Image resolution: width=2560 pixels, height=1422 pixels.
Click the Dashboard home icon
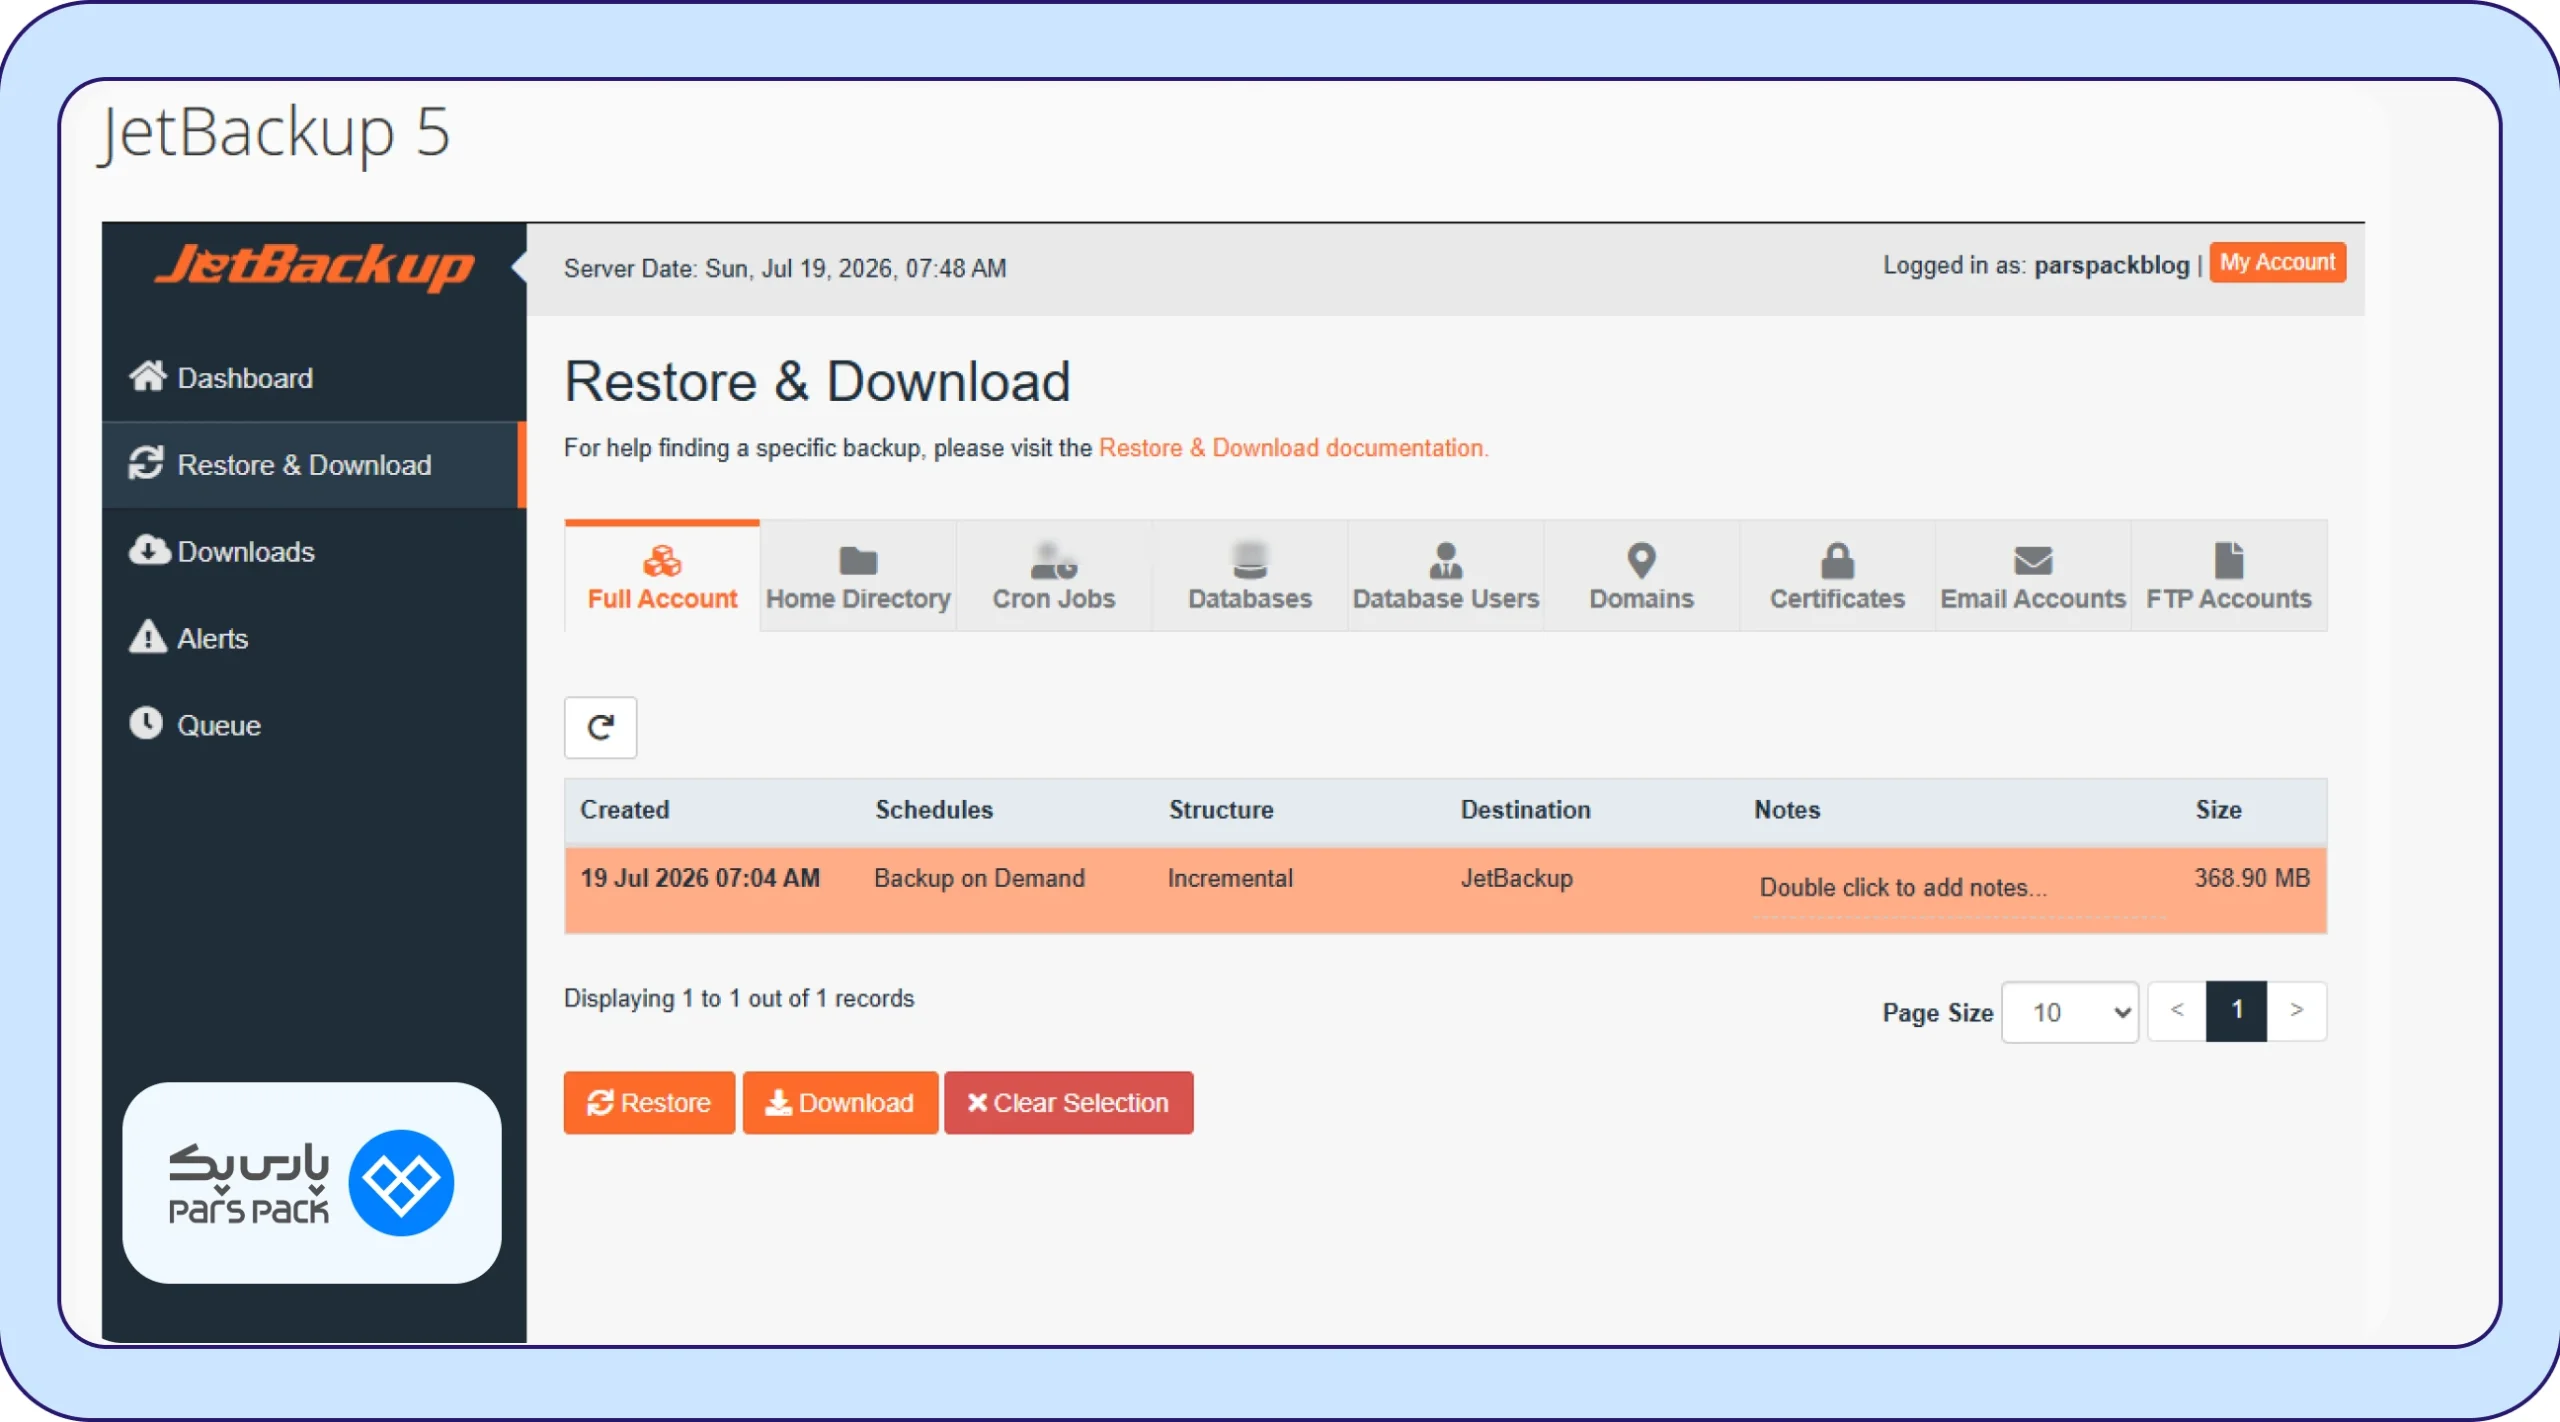coord(147,376)
